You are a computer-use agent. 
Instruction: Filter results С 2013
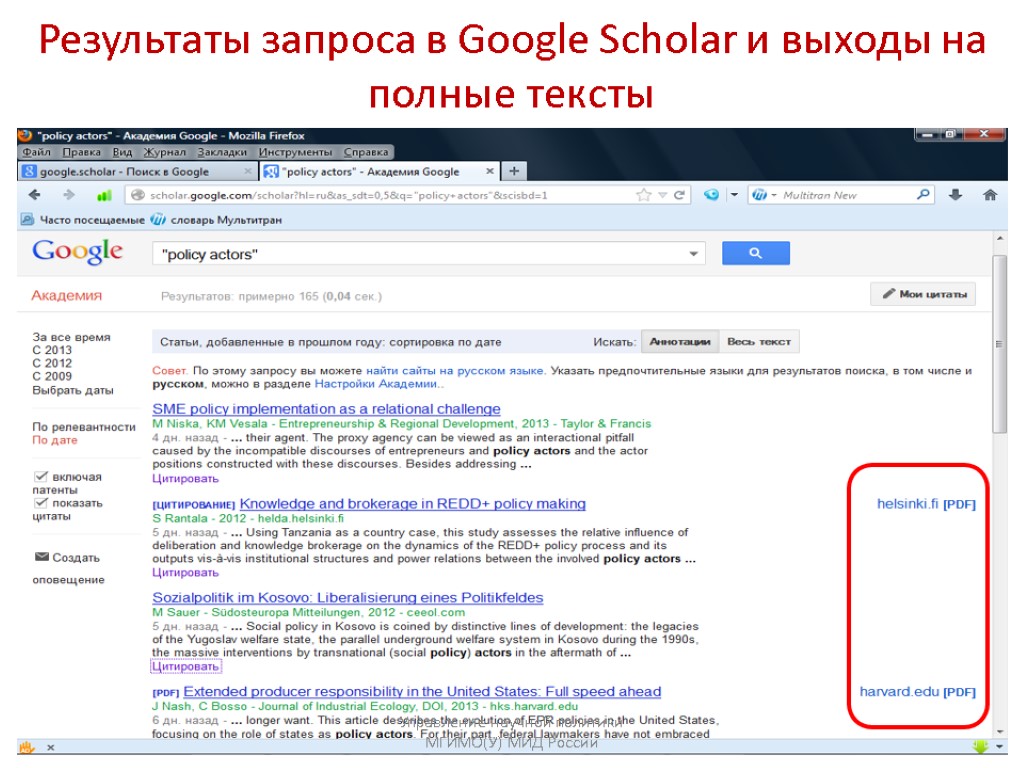click(52, 350)
